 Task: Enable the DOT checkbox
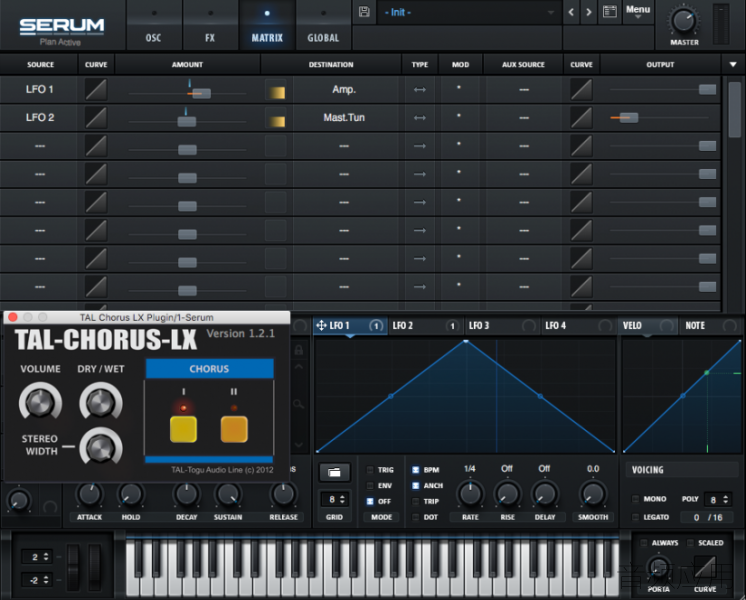coord(415,517)
